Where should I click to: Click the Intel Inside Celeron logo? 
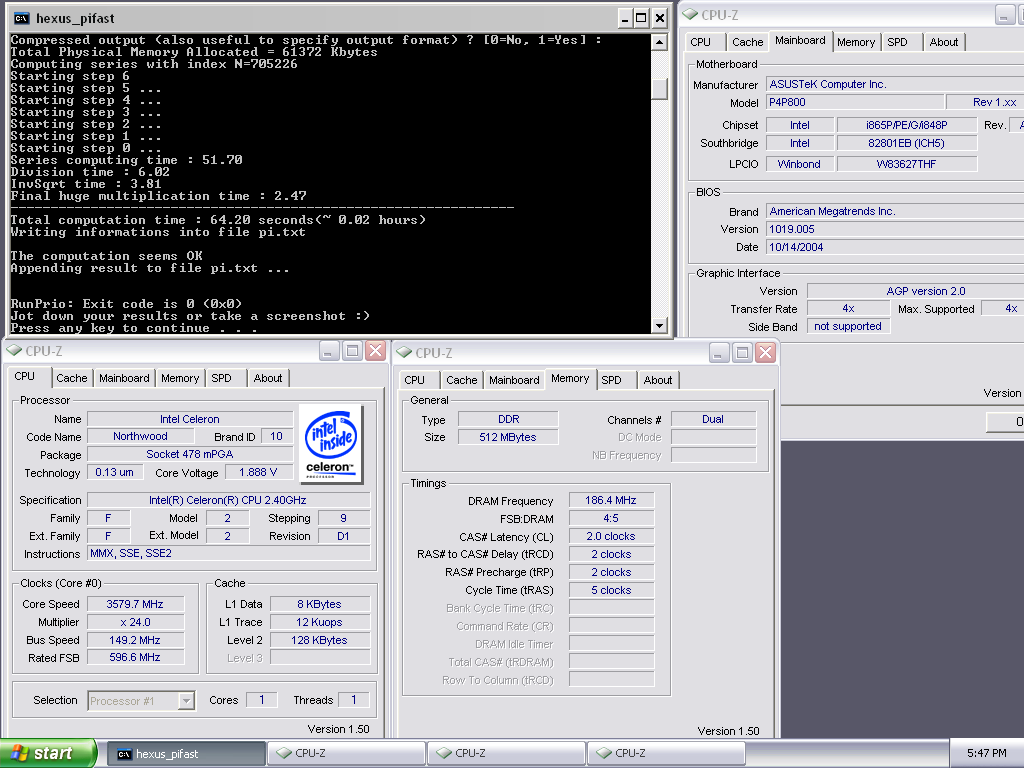[332, 444]
